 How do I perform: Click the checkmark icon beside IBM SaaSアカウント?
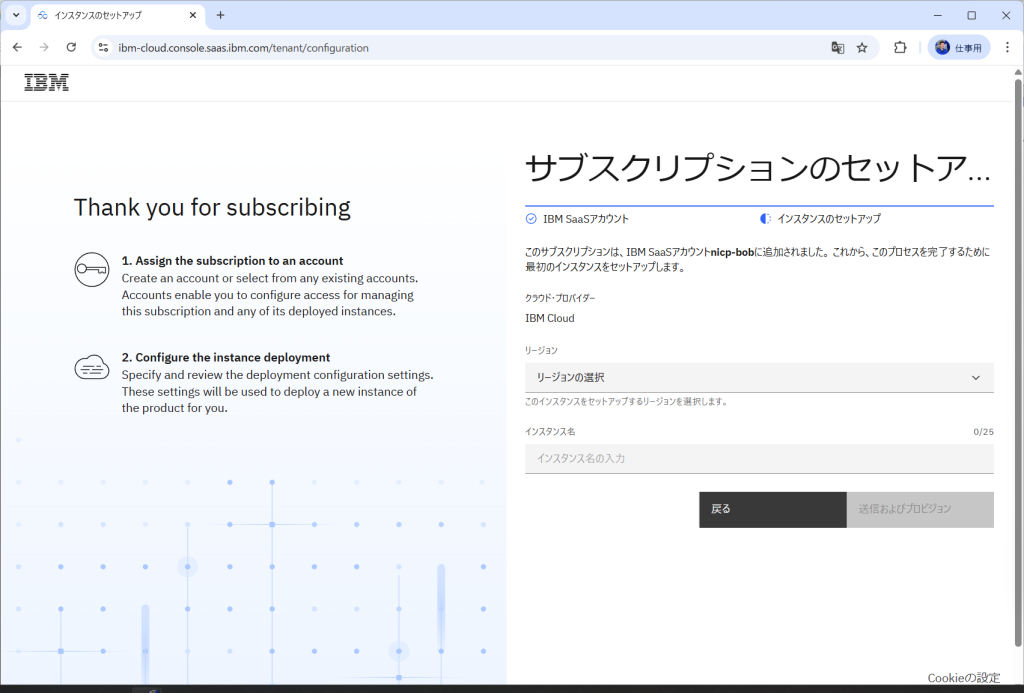[x=531, y=219]
